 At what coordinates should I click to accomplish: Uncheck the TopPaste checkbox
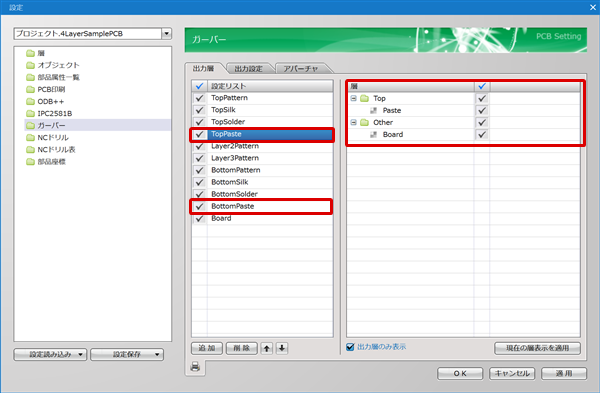click(x=199, y=134)
